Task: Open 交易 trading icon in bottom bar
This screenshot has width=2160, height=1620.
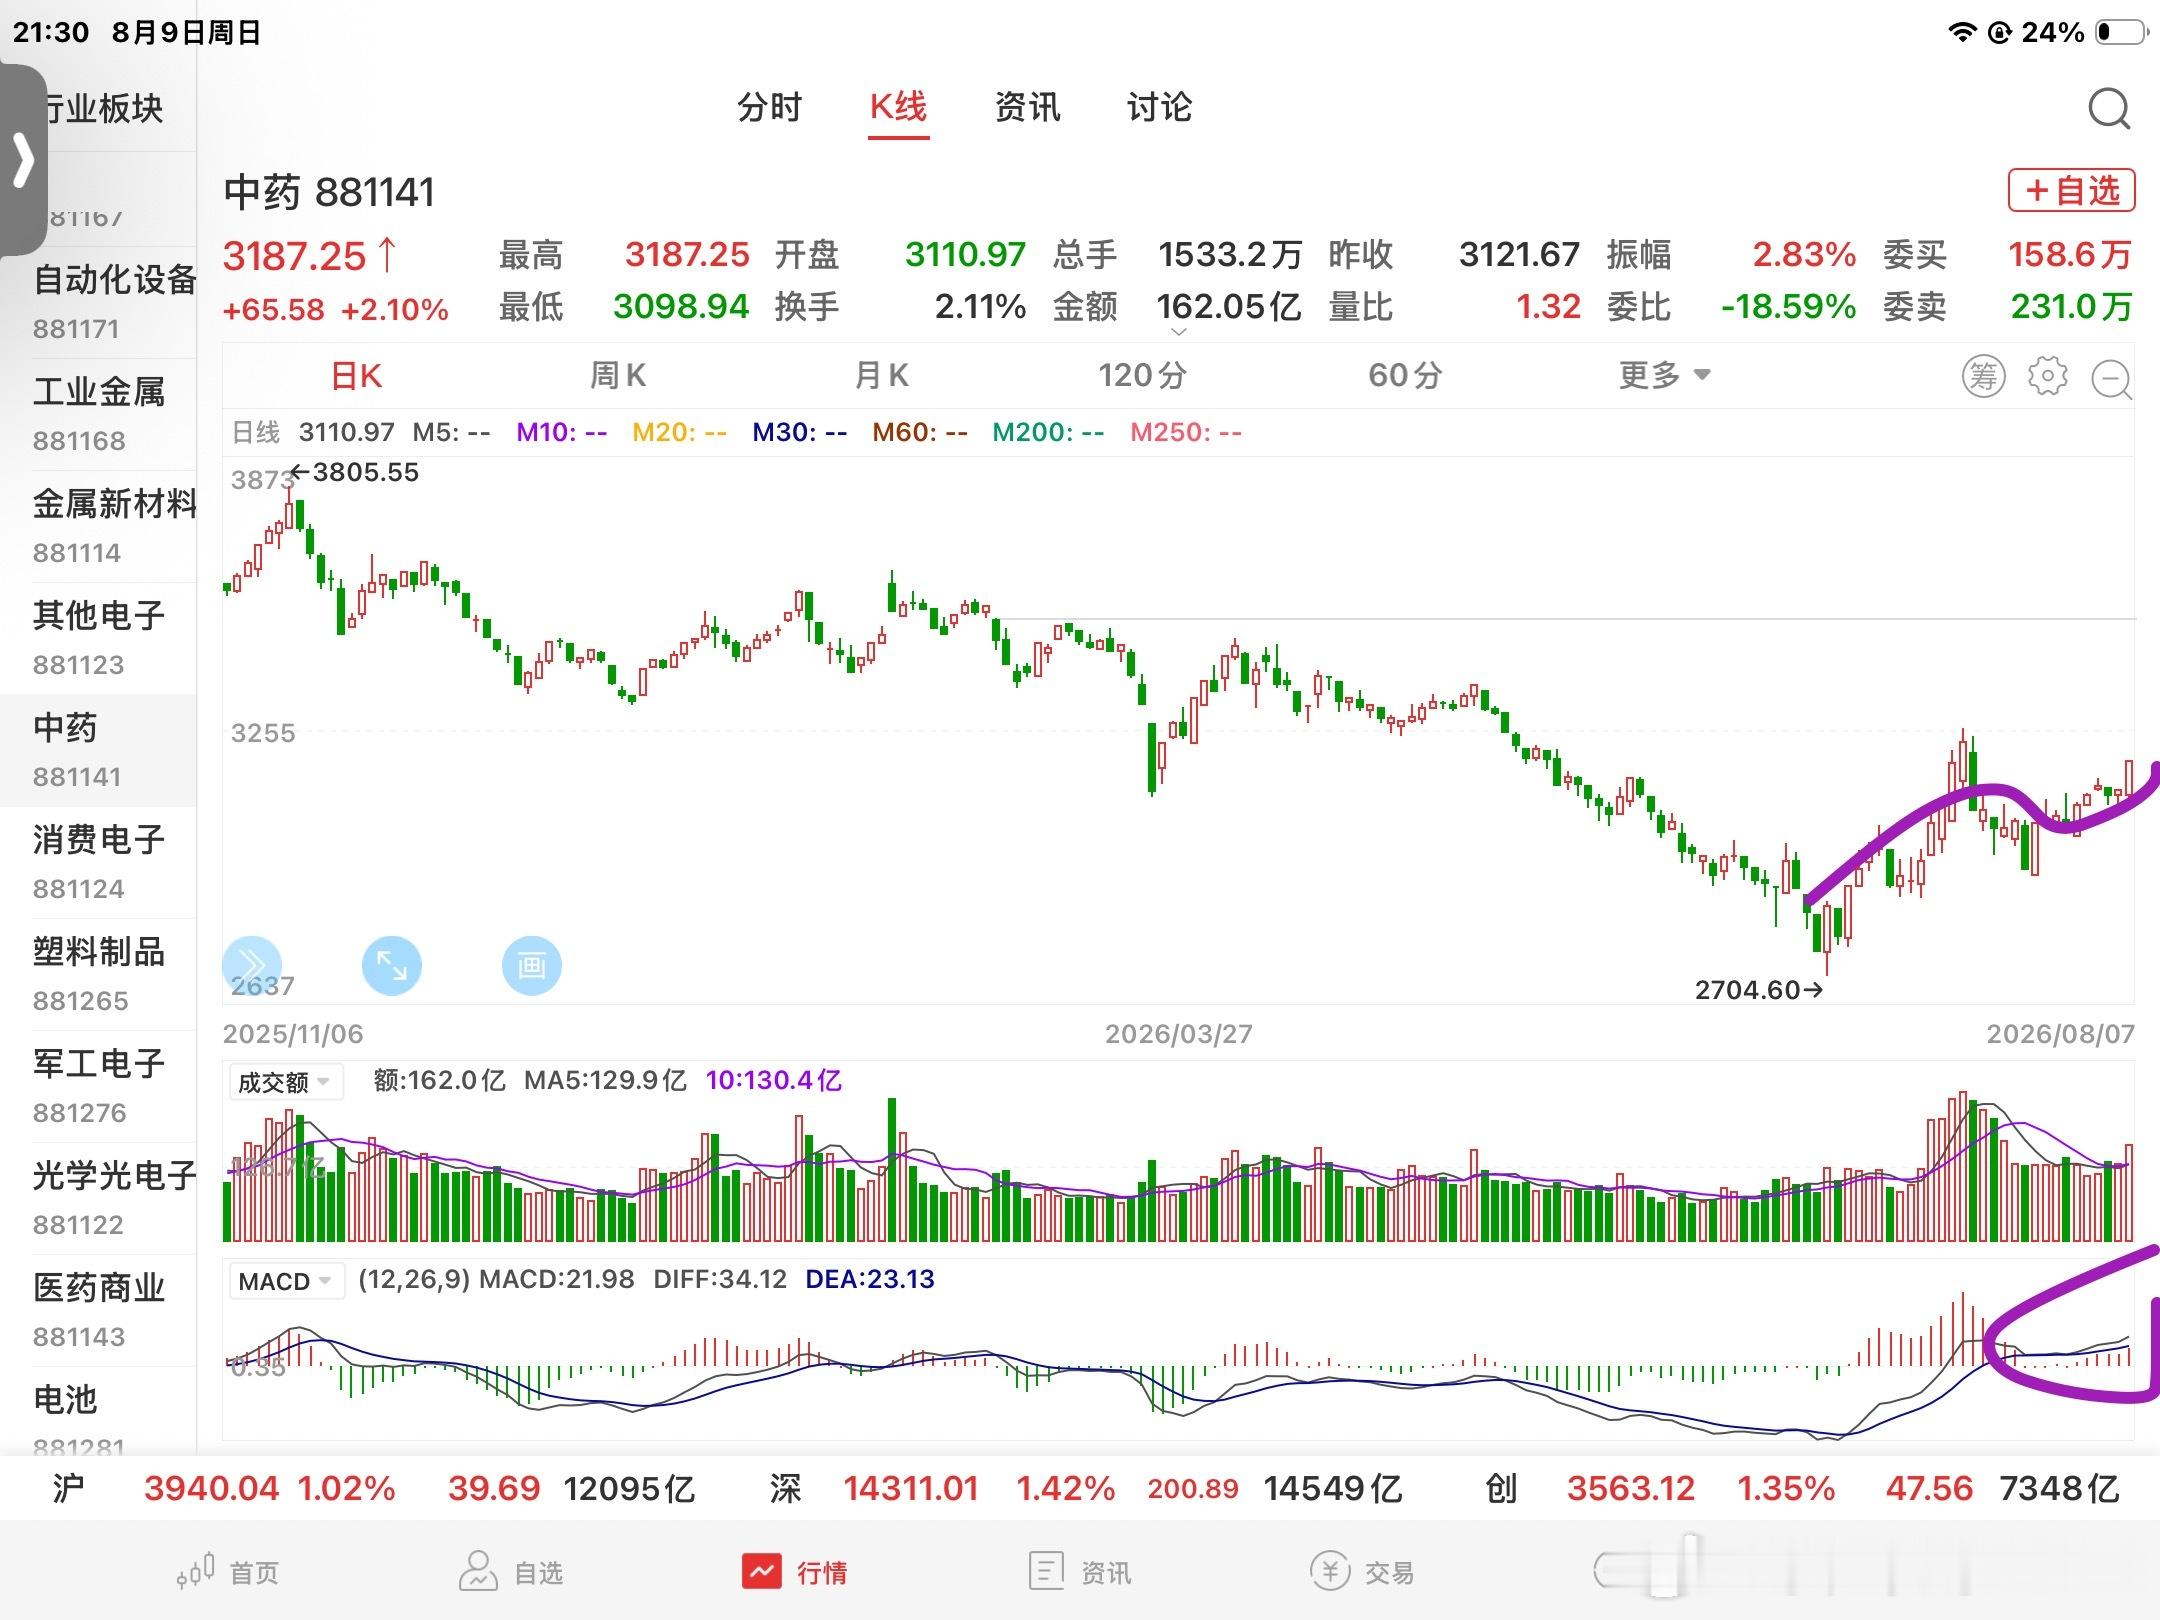Action: pyautogui.click(x=1362, y=1572)
